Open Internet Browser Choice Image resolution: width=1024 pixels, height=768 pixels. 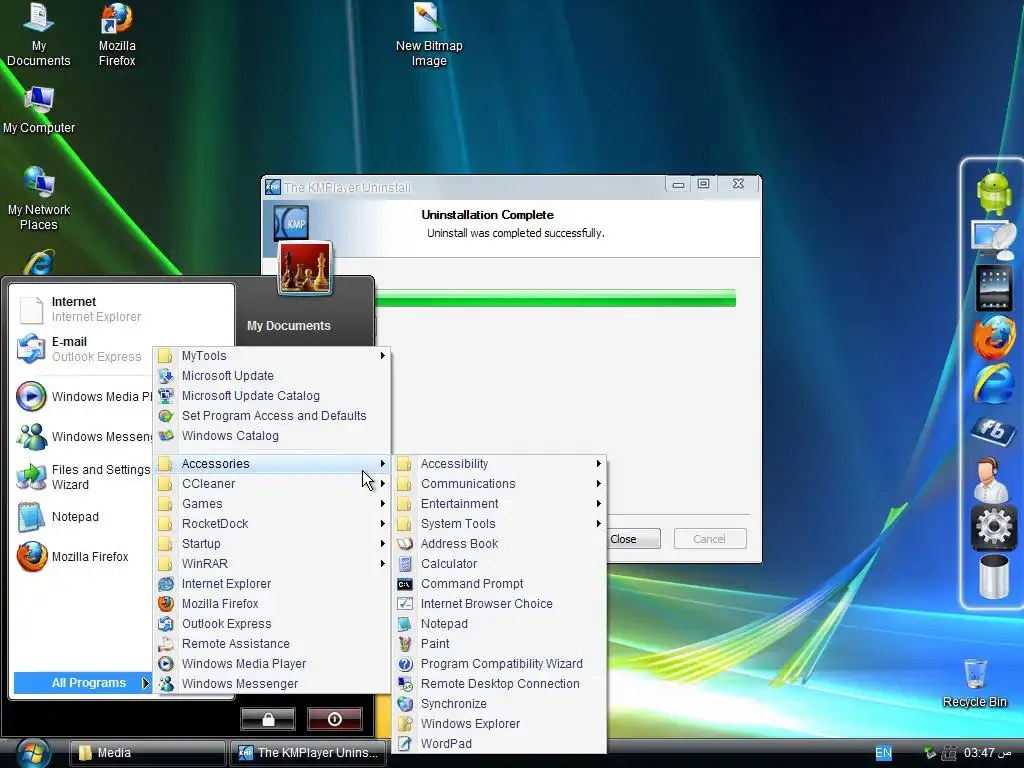499,604
